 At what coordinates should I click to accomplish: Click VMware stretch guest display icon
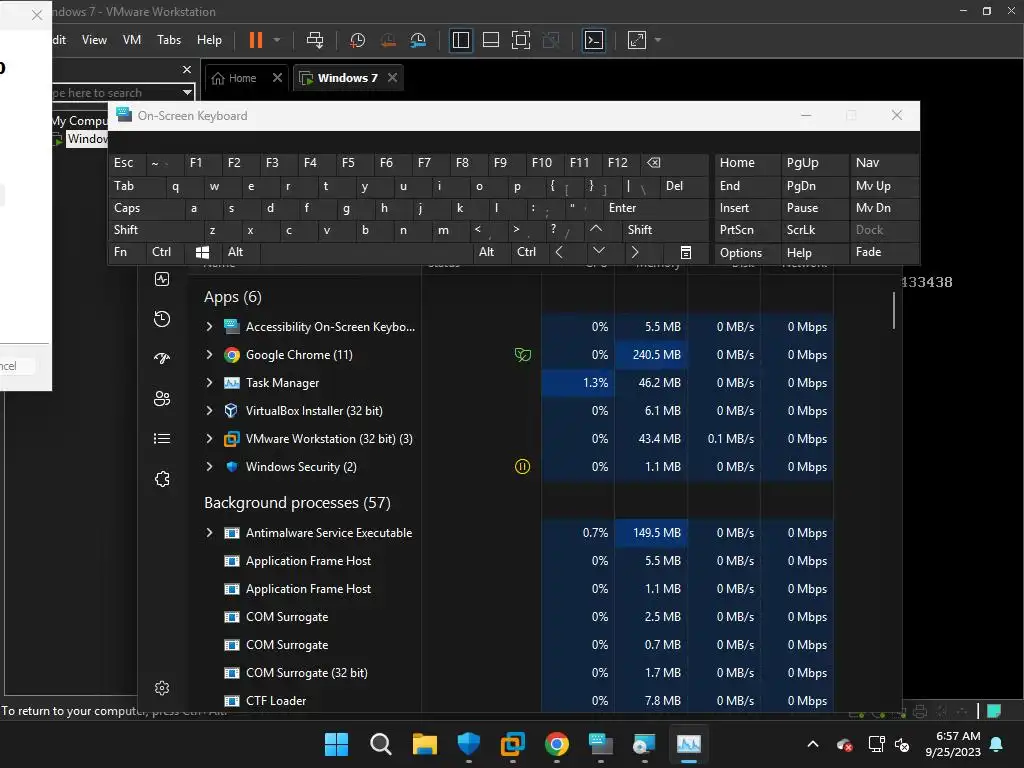pos(637,40)
